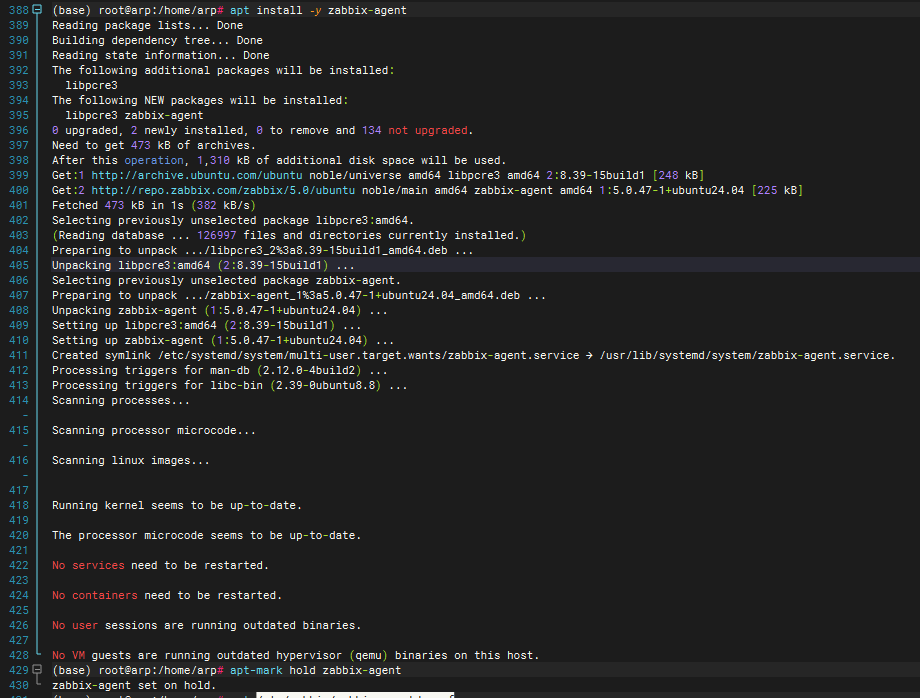
Task: Collapse the fold marker at line 429
Action: click(x=37, y=669)
